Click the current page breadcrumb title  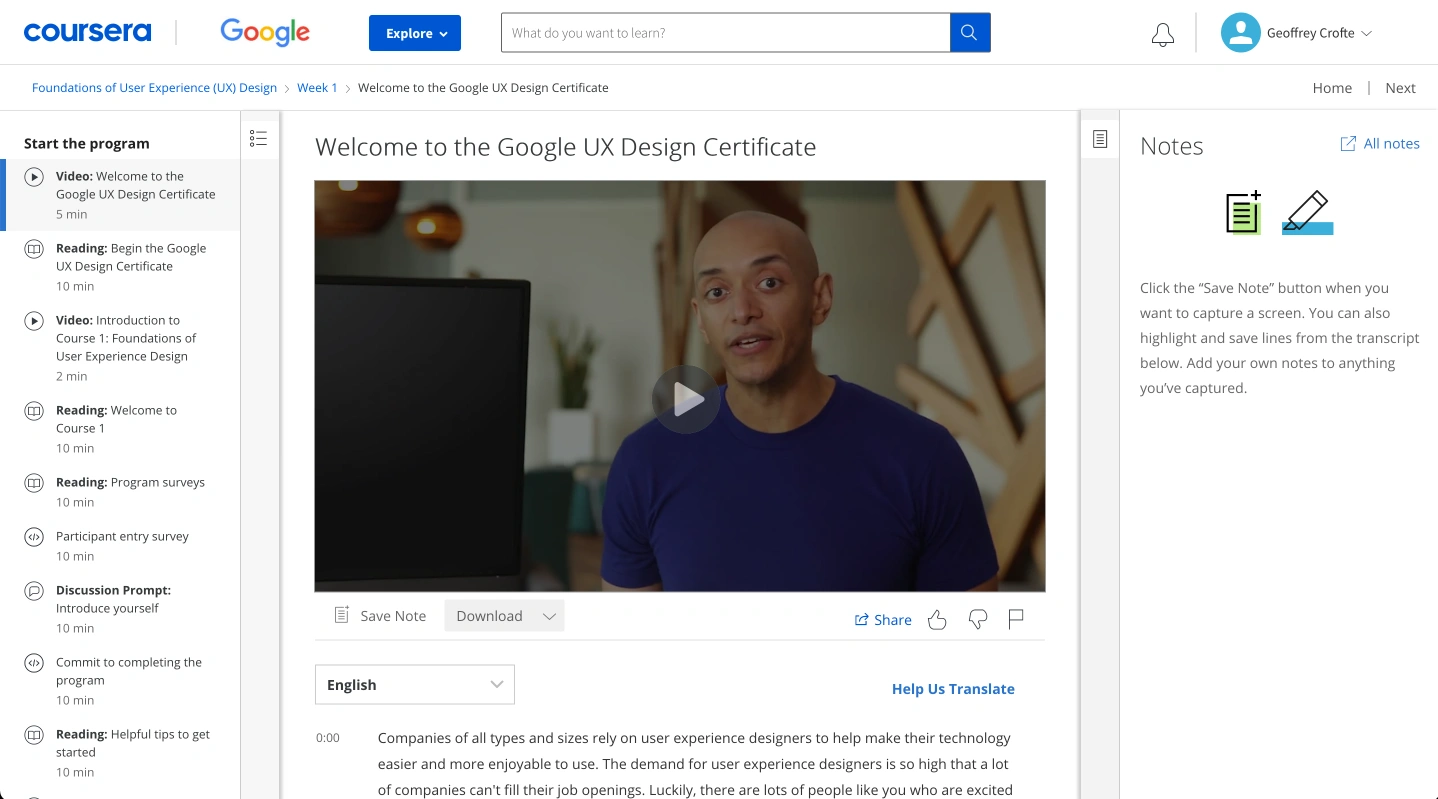[483, 88]
